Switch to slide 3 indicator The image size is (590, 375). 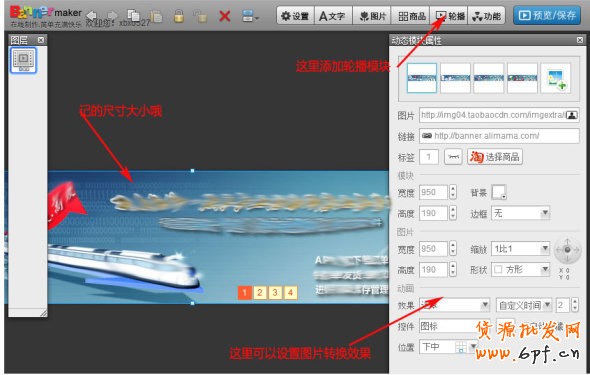(275, 292)
